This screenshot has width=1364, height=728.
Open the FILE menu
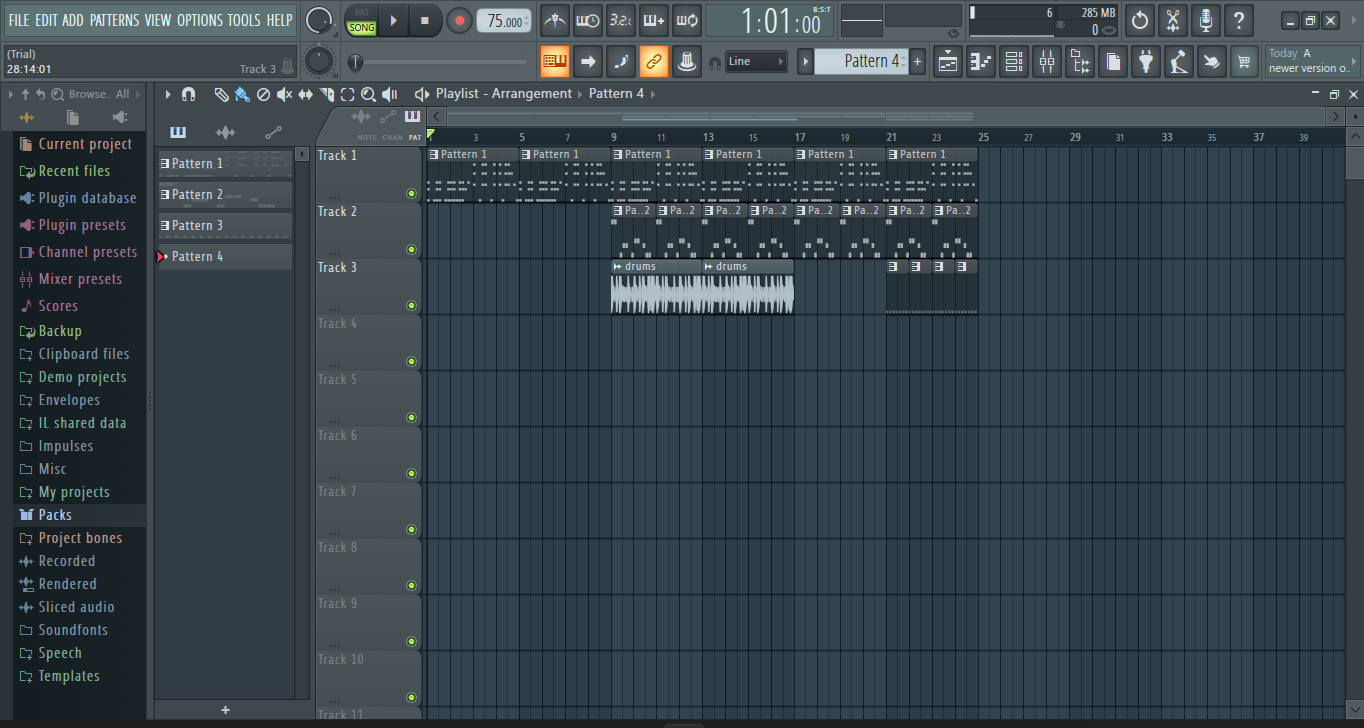point(19,20)
